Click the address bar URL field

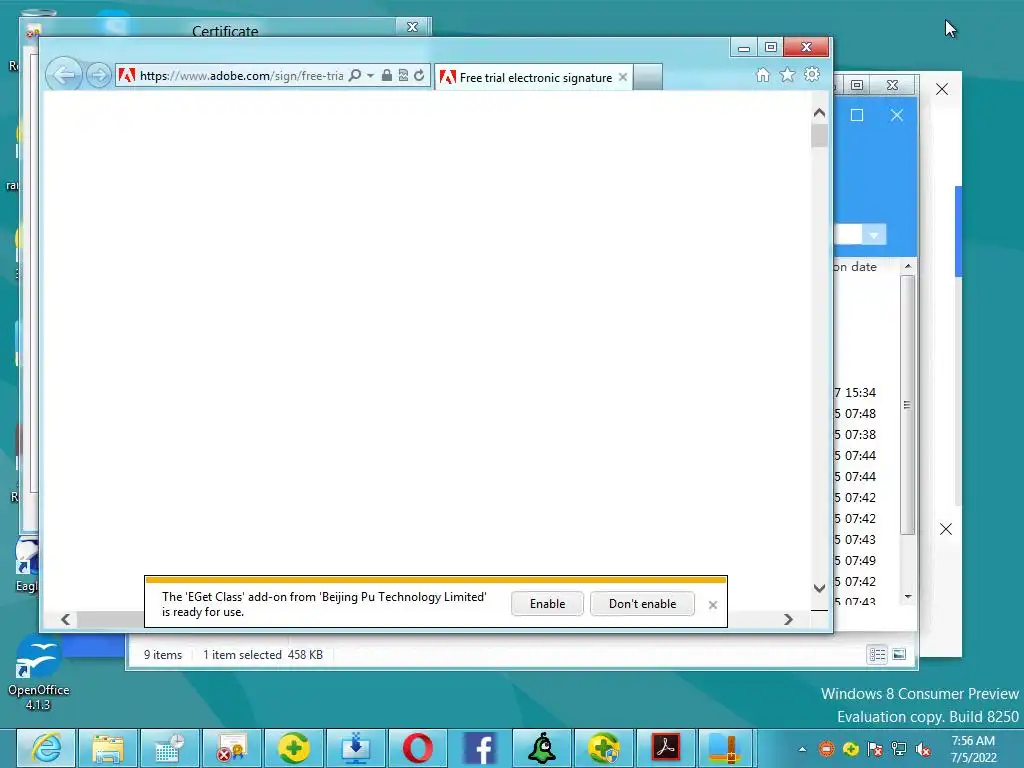tap(242, 76)
